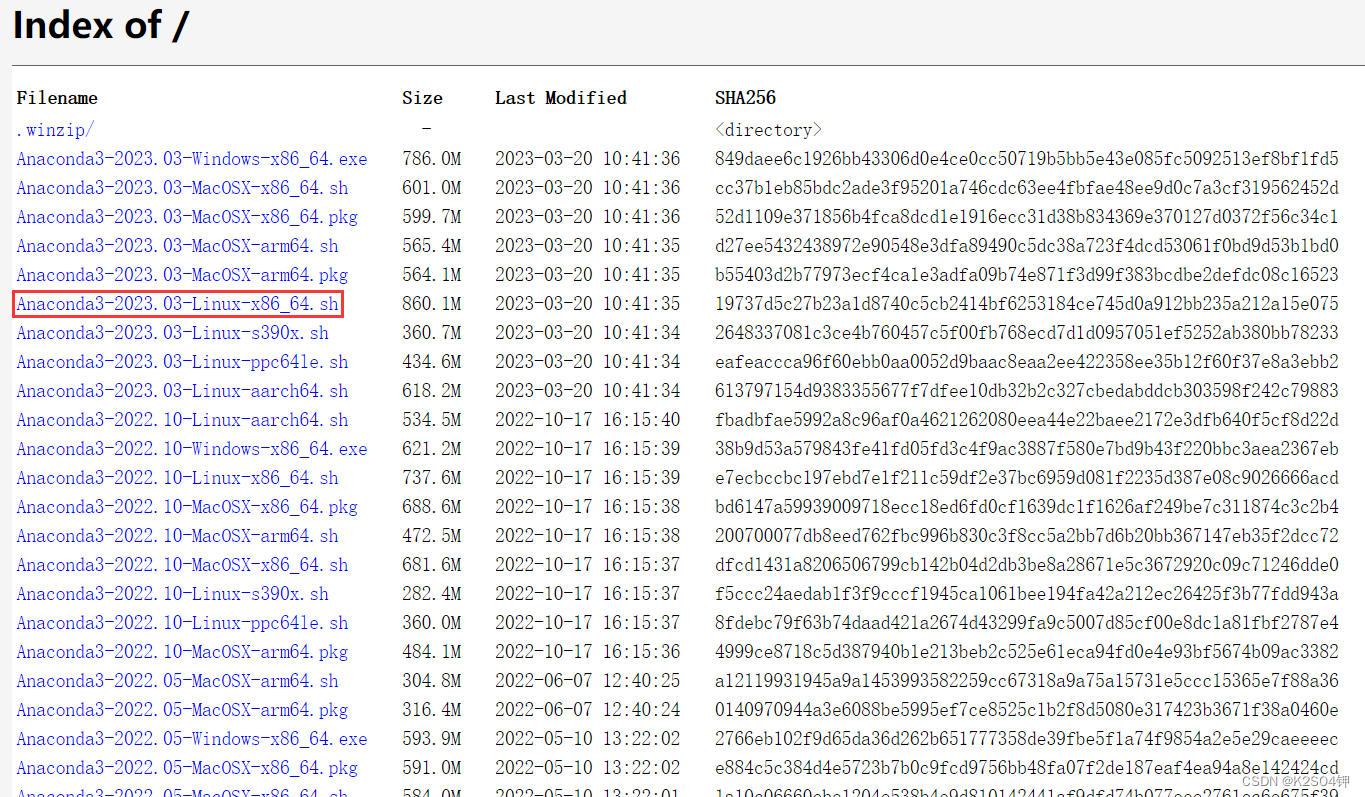Click the 360.0M size value
Viewport: 1365px width, 797px height.
pos(431,623)
